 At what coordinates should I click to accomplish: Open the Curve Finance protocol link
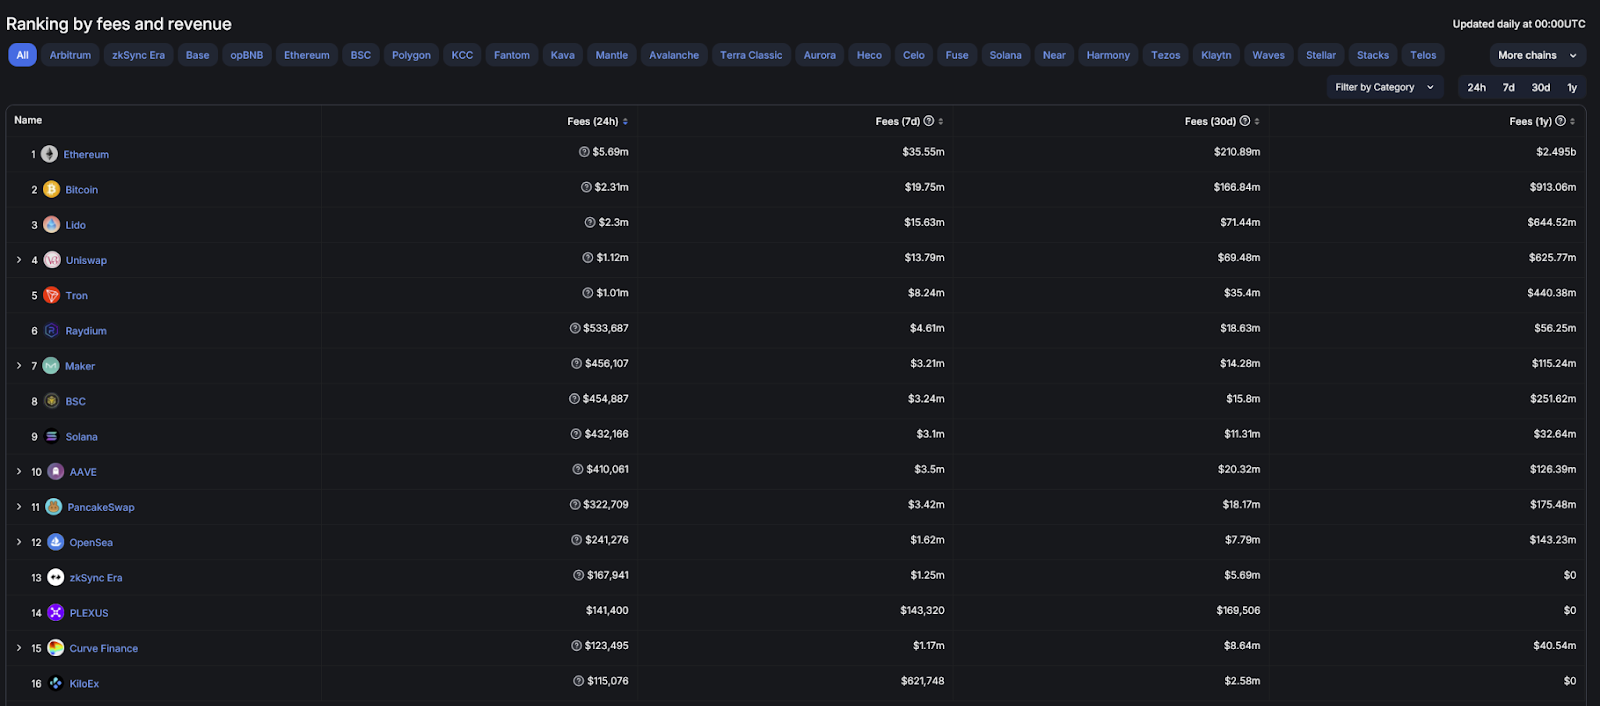(104, 649)
